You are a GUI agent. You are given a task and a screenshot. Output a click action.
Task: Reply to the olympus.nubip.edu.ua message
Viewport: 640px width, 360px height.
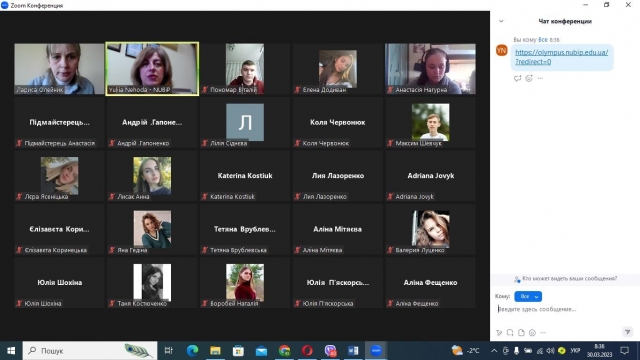[x=518, y=78]
